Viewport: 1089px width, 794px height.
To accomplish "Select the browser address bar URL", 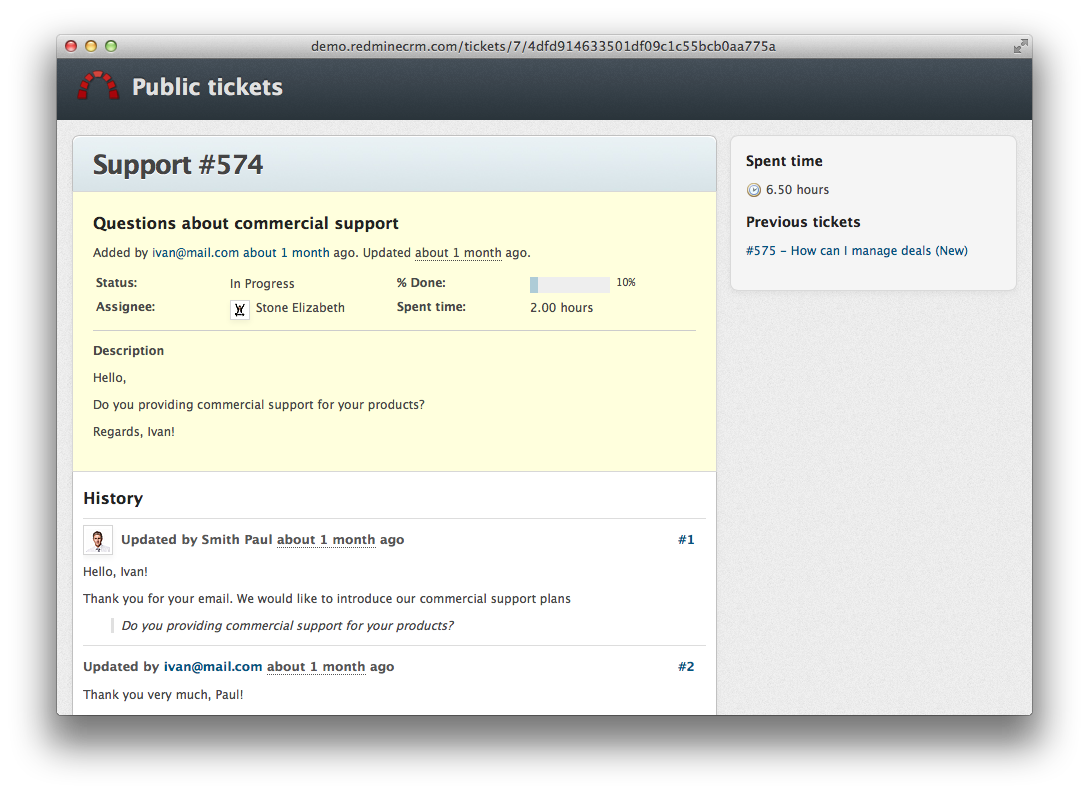I will [545, 46].
